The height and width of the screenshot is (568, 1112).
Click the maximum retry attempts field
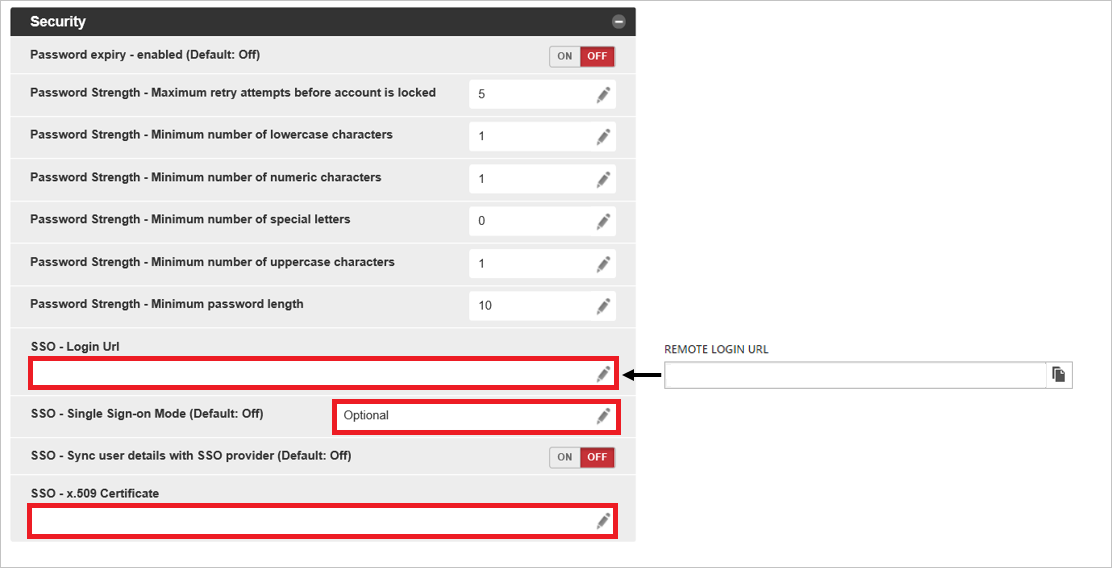[x=543, y=94]
